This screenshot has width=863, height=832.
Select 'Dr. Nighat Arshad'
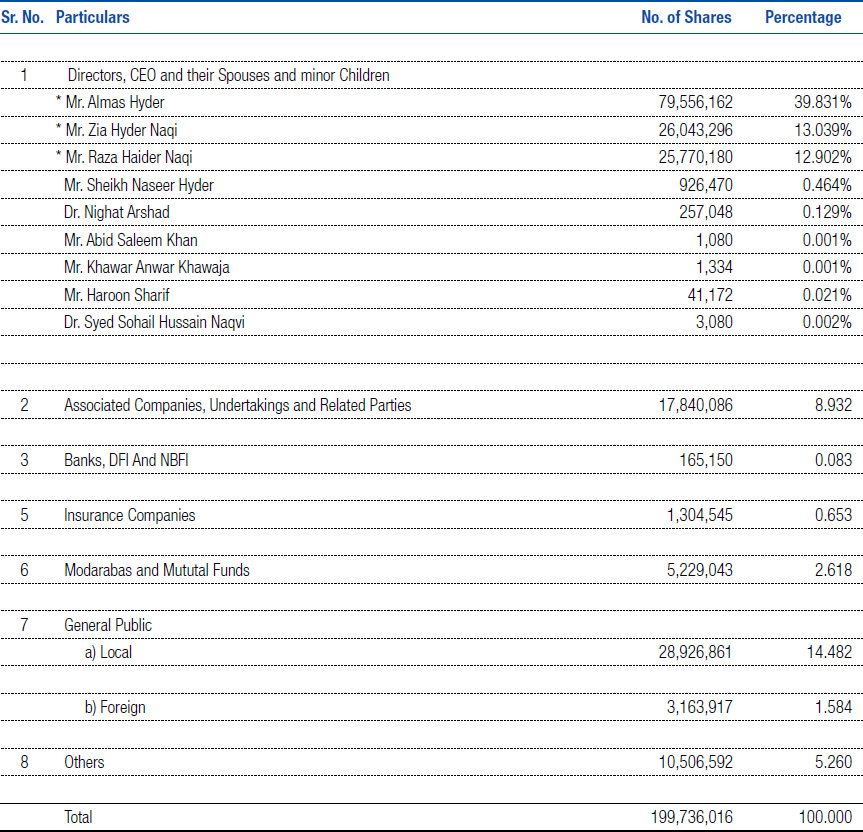coord(117,212)
